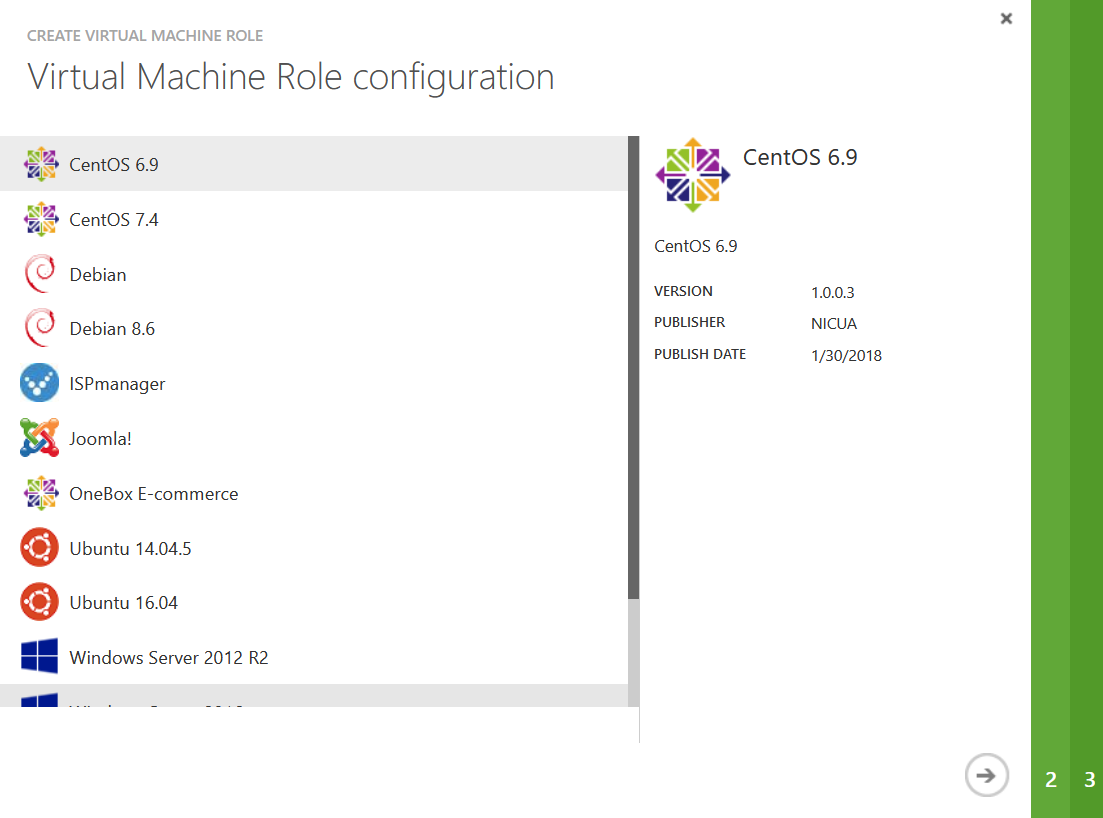1103x818 pixels.
Task: Click the Debian swirl icon beside plain Debian
Action: (x=40, y=274)
